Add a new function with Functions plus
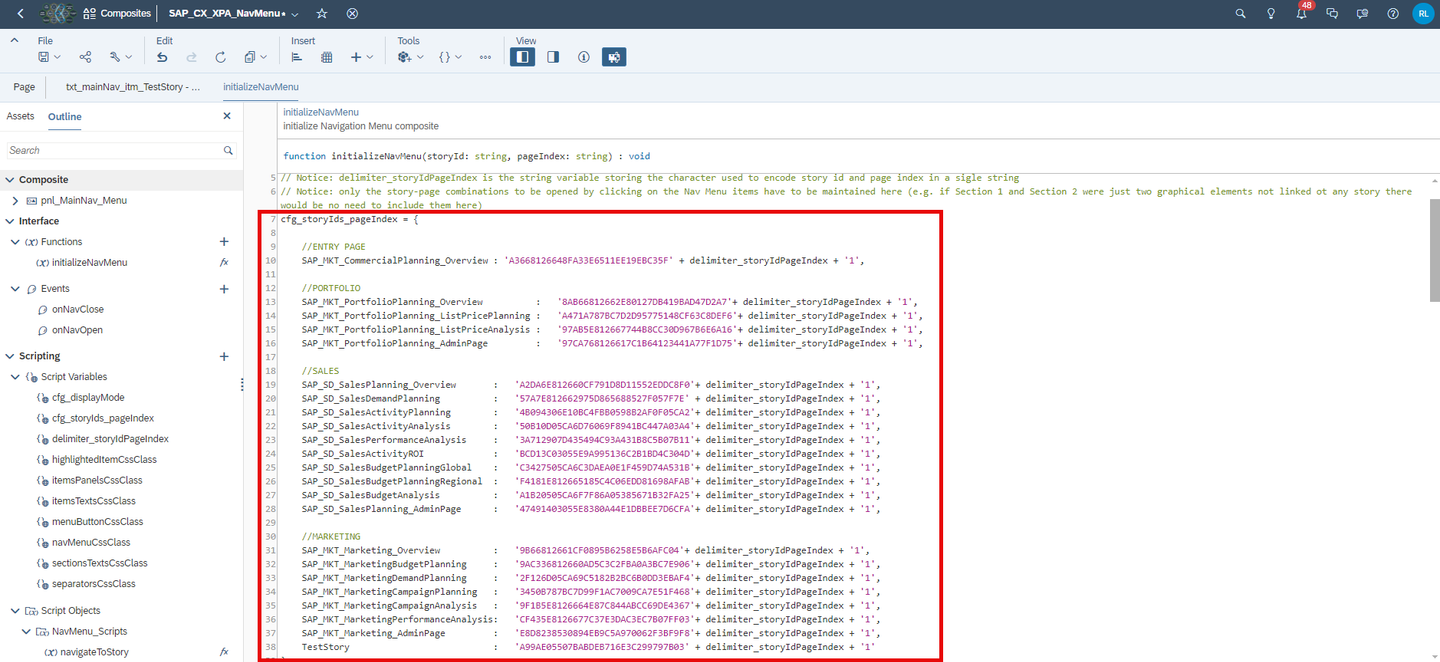 (x=224, y=242)
